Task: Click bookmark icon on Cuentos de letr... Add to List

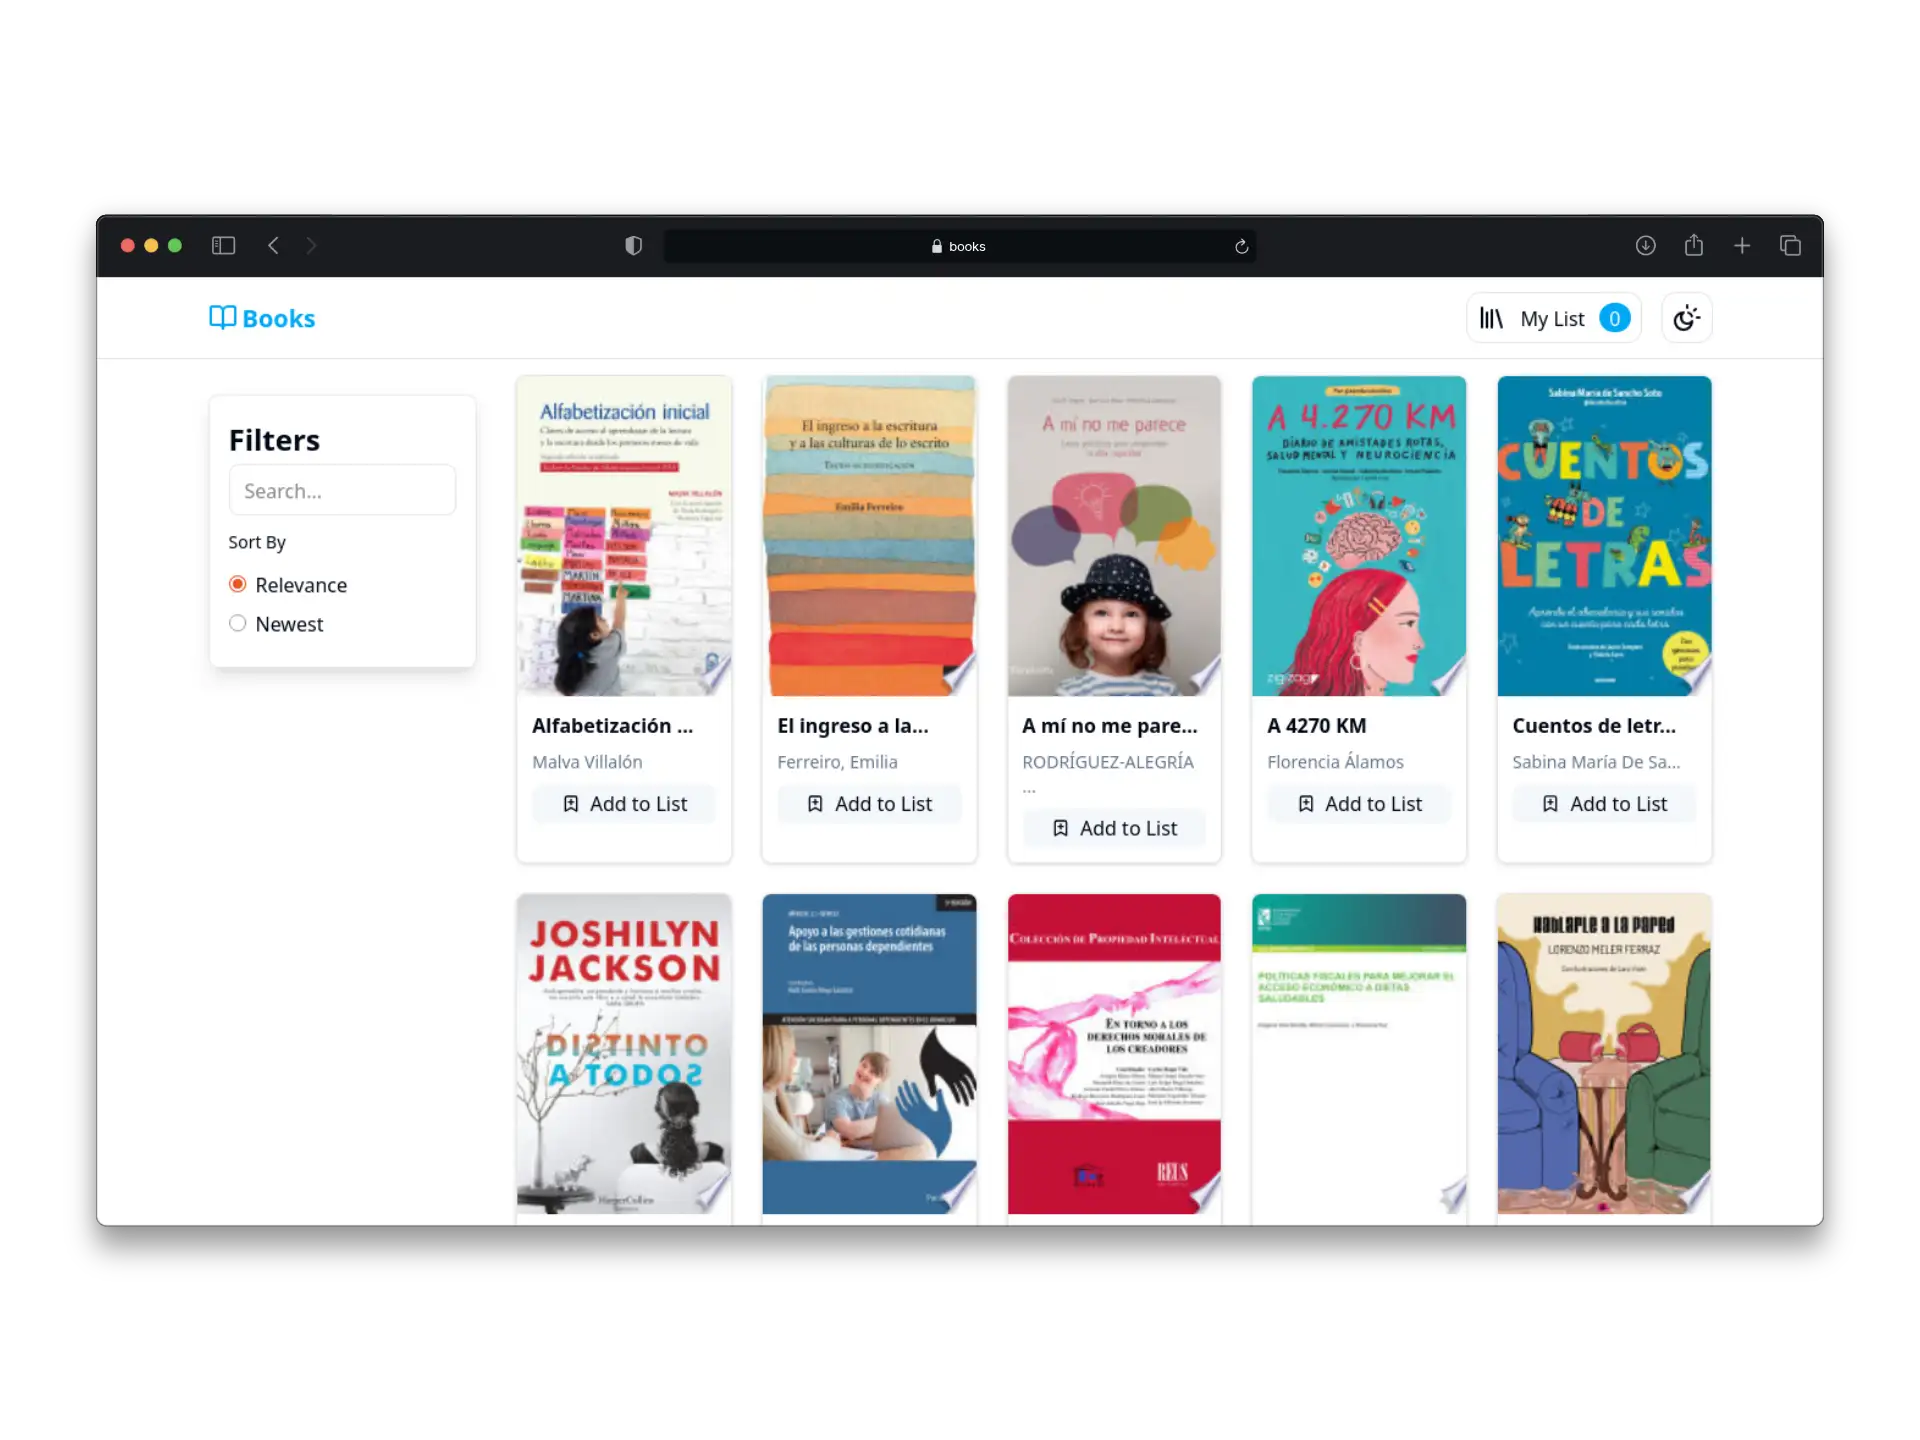Action: click(x=1550, y=804)
